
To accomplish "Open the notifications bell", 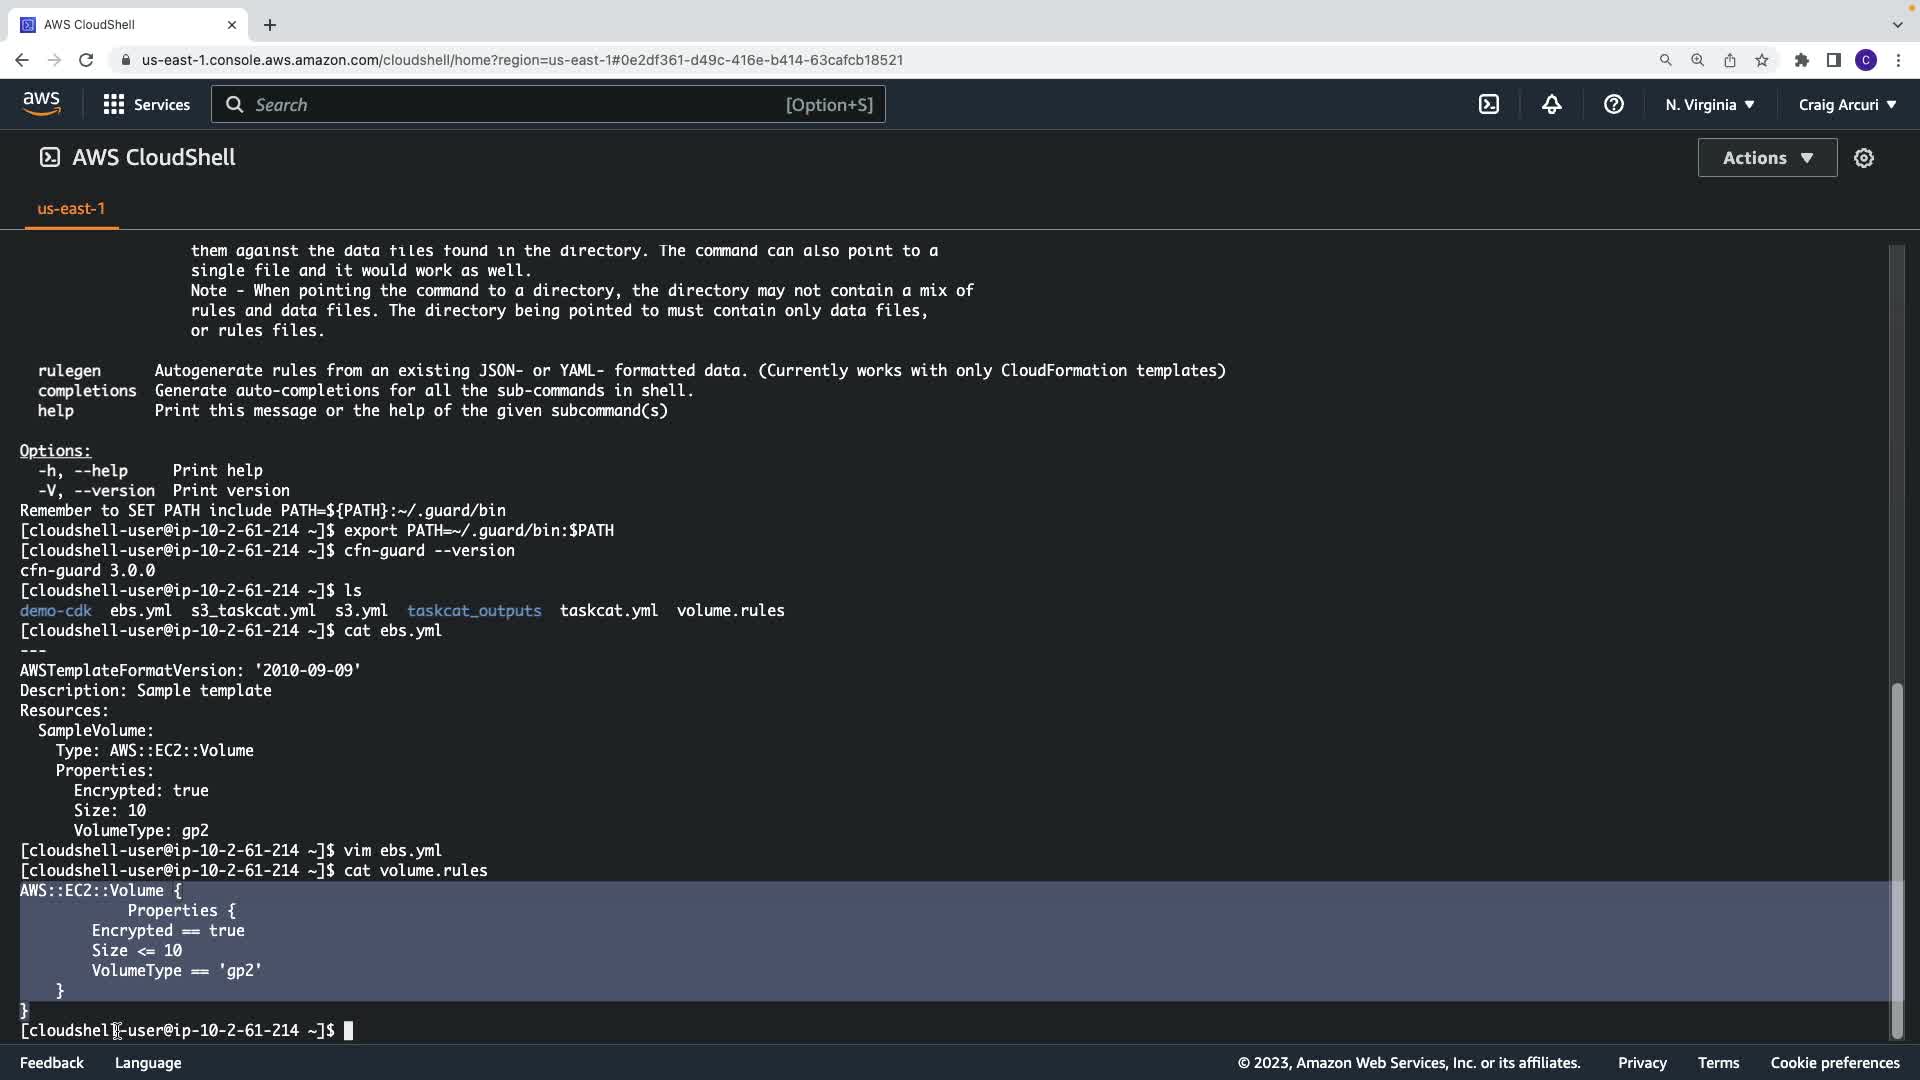I will click(x=1551, y=104).
